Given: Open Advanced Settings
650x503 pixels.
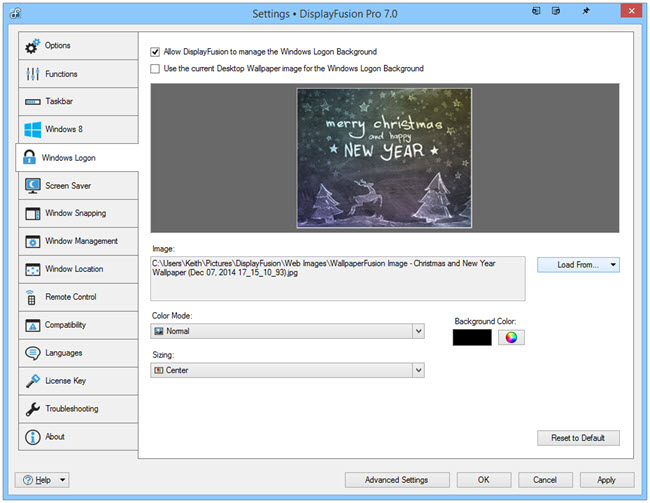Looking at the screenshot, I should [397, 480].
